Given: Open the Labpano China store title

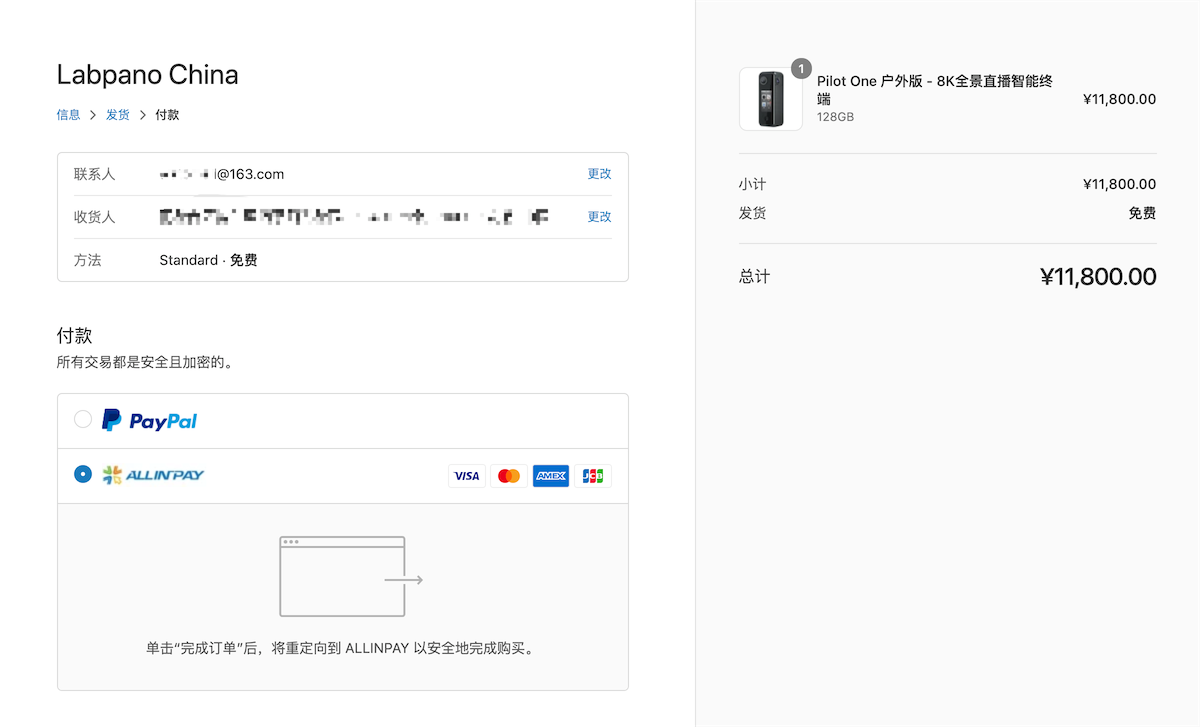Looking at the screenshot, I should point(147,75).
